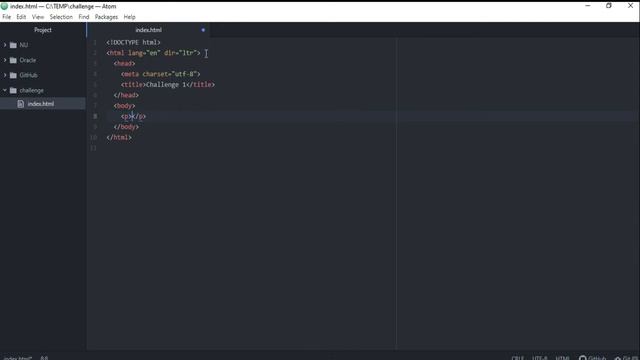Screen dimensions: 640x360
Task: Place cursor inside the p tag
Action: click(132, 116)
